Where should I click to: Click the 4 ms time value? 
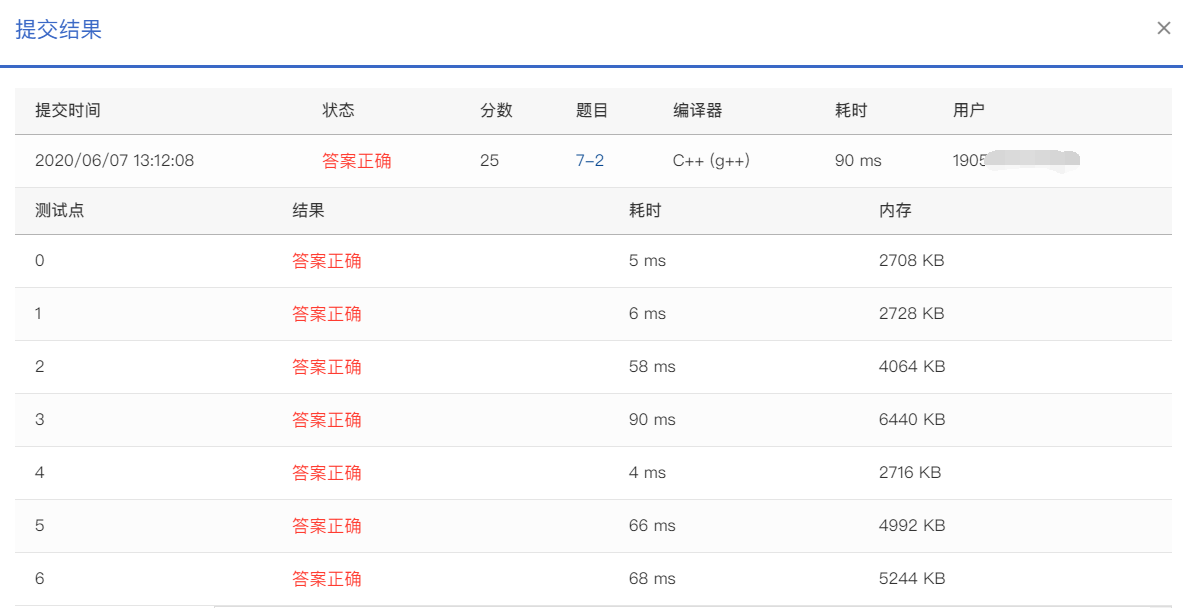647,473
